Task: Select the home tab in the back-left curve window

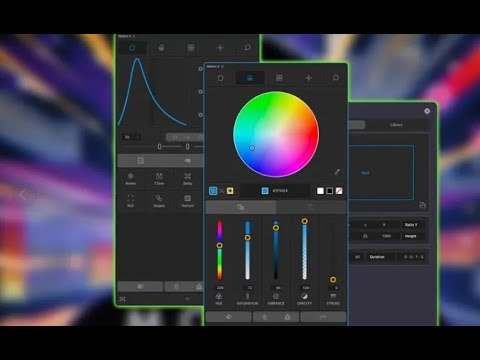Action: click(132, 48)
